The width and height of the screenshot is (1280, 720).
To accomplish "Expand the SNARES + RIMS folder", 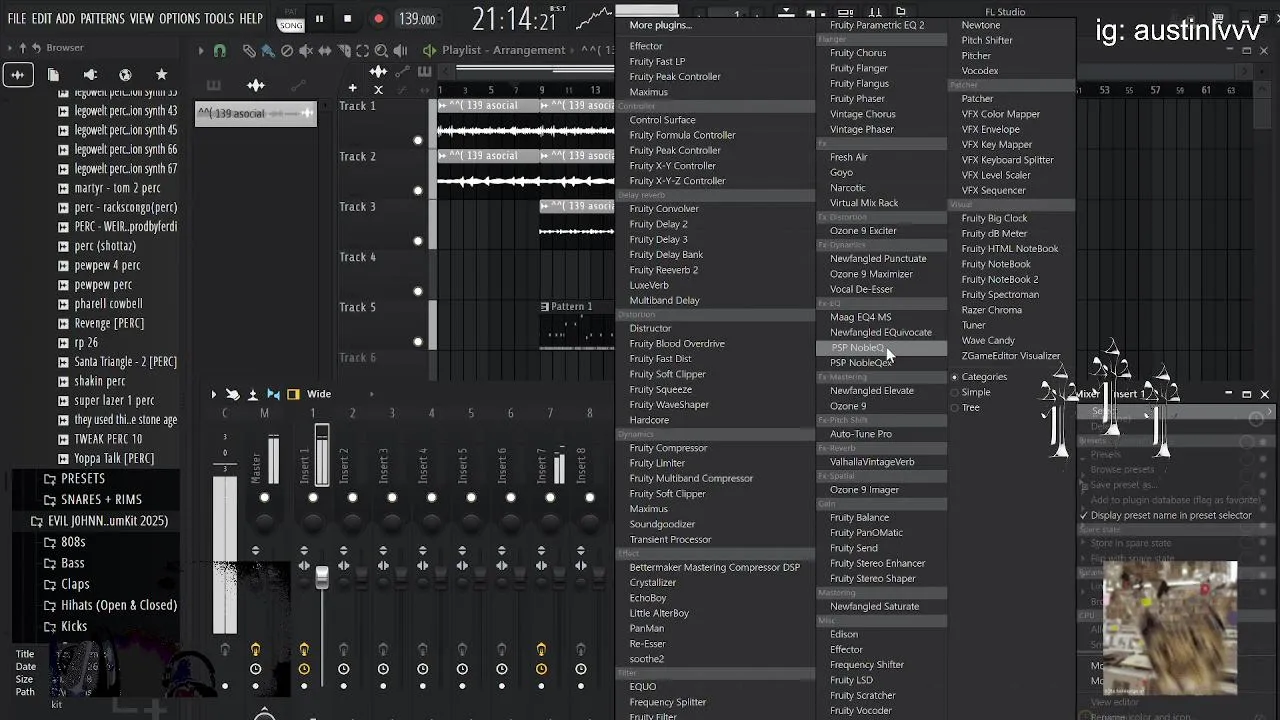I will click(92, 499).
